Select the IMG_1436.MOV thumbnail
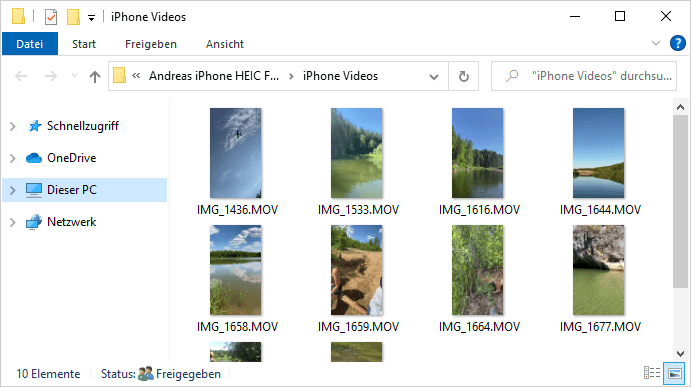The image size is (691, 387). (235, 153)
